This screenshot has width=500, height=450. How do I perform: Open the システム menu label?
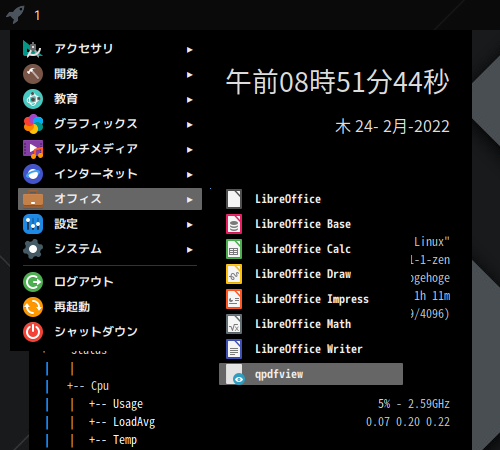(x=78, y=249)
